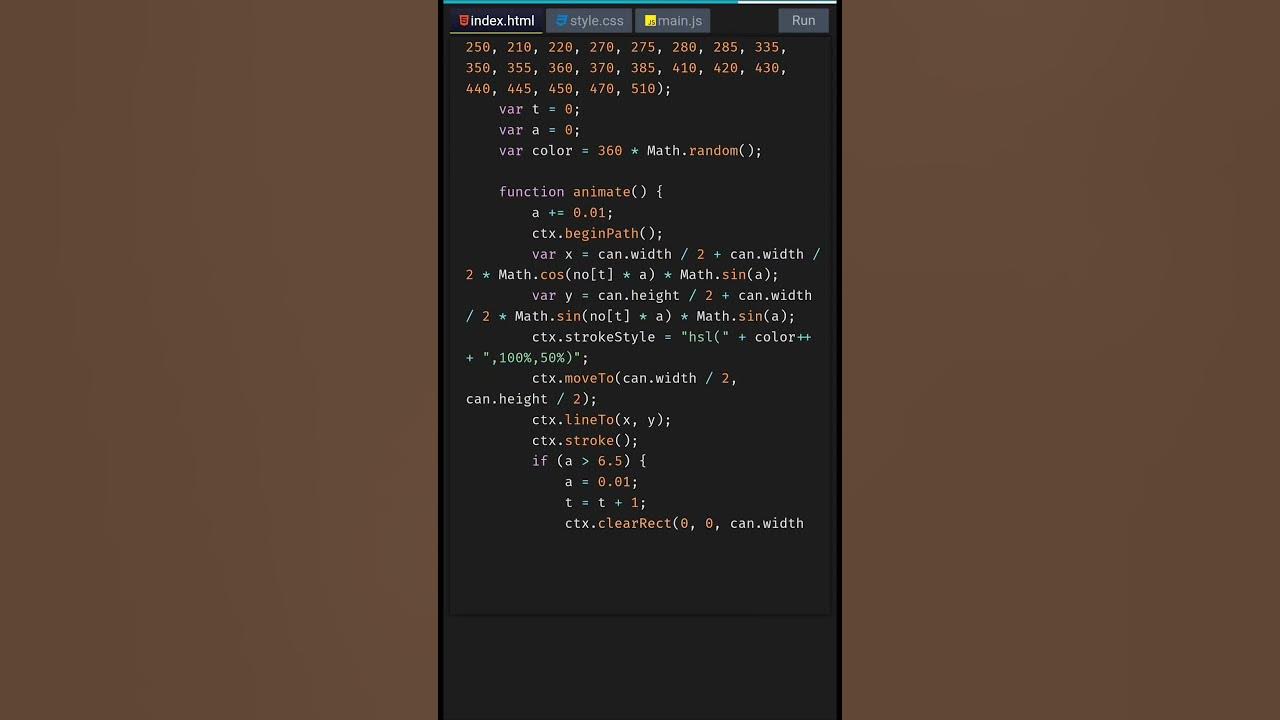
Task: Switch to the style.css tab
Action: coord(589,20)
